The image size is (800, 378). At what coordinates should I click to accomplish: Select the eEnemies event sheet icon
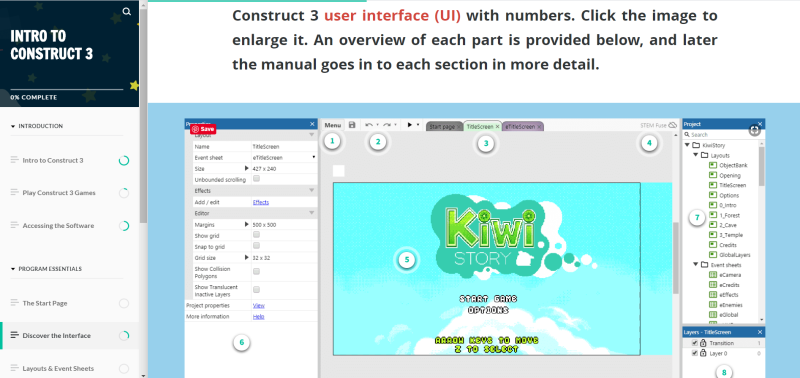713,305
